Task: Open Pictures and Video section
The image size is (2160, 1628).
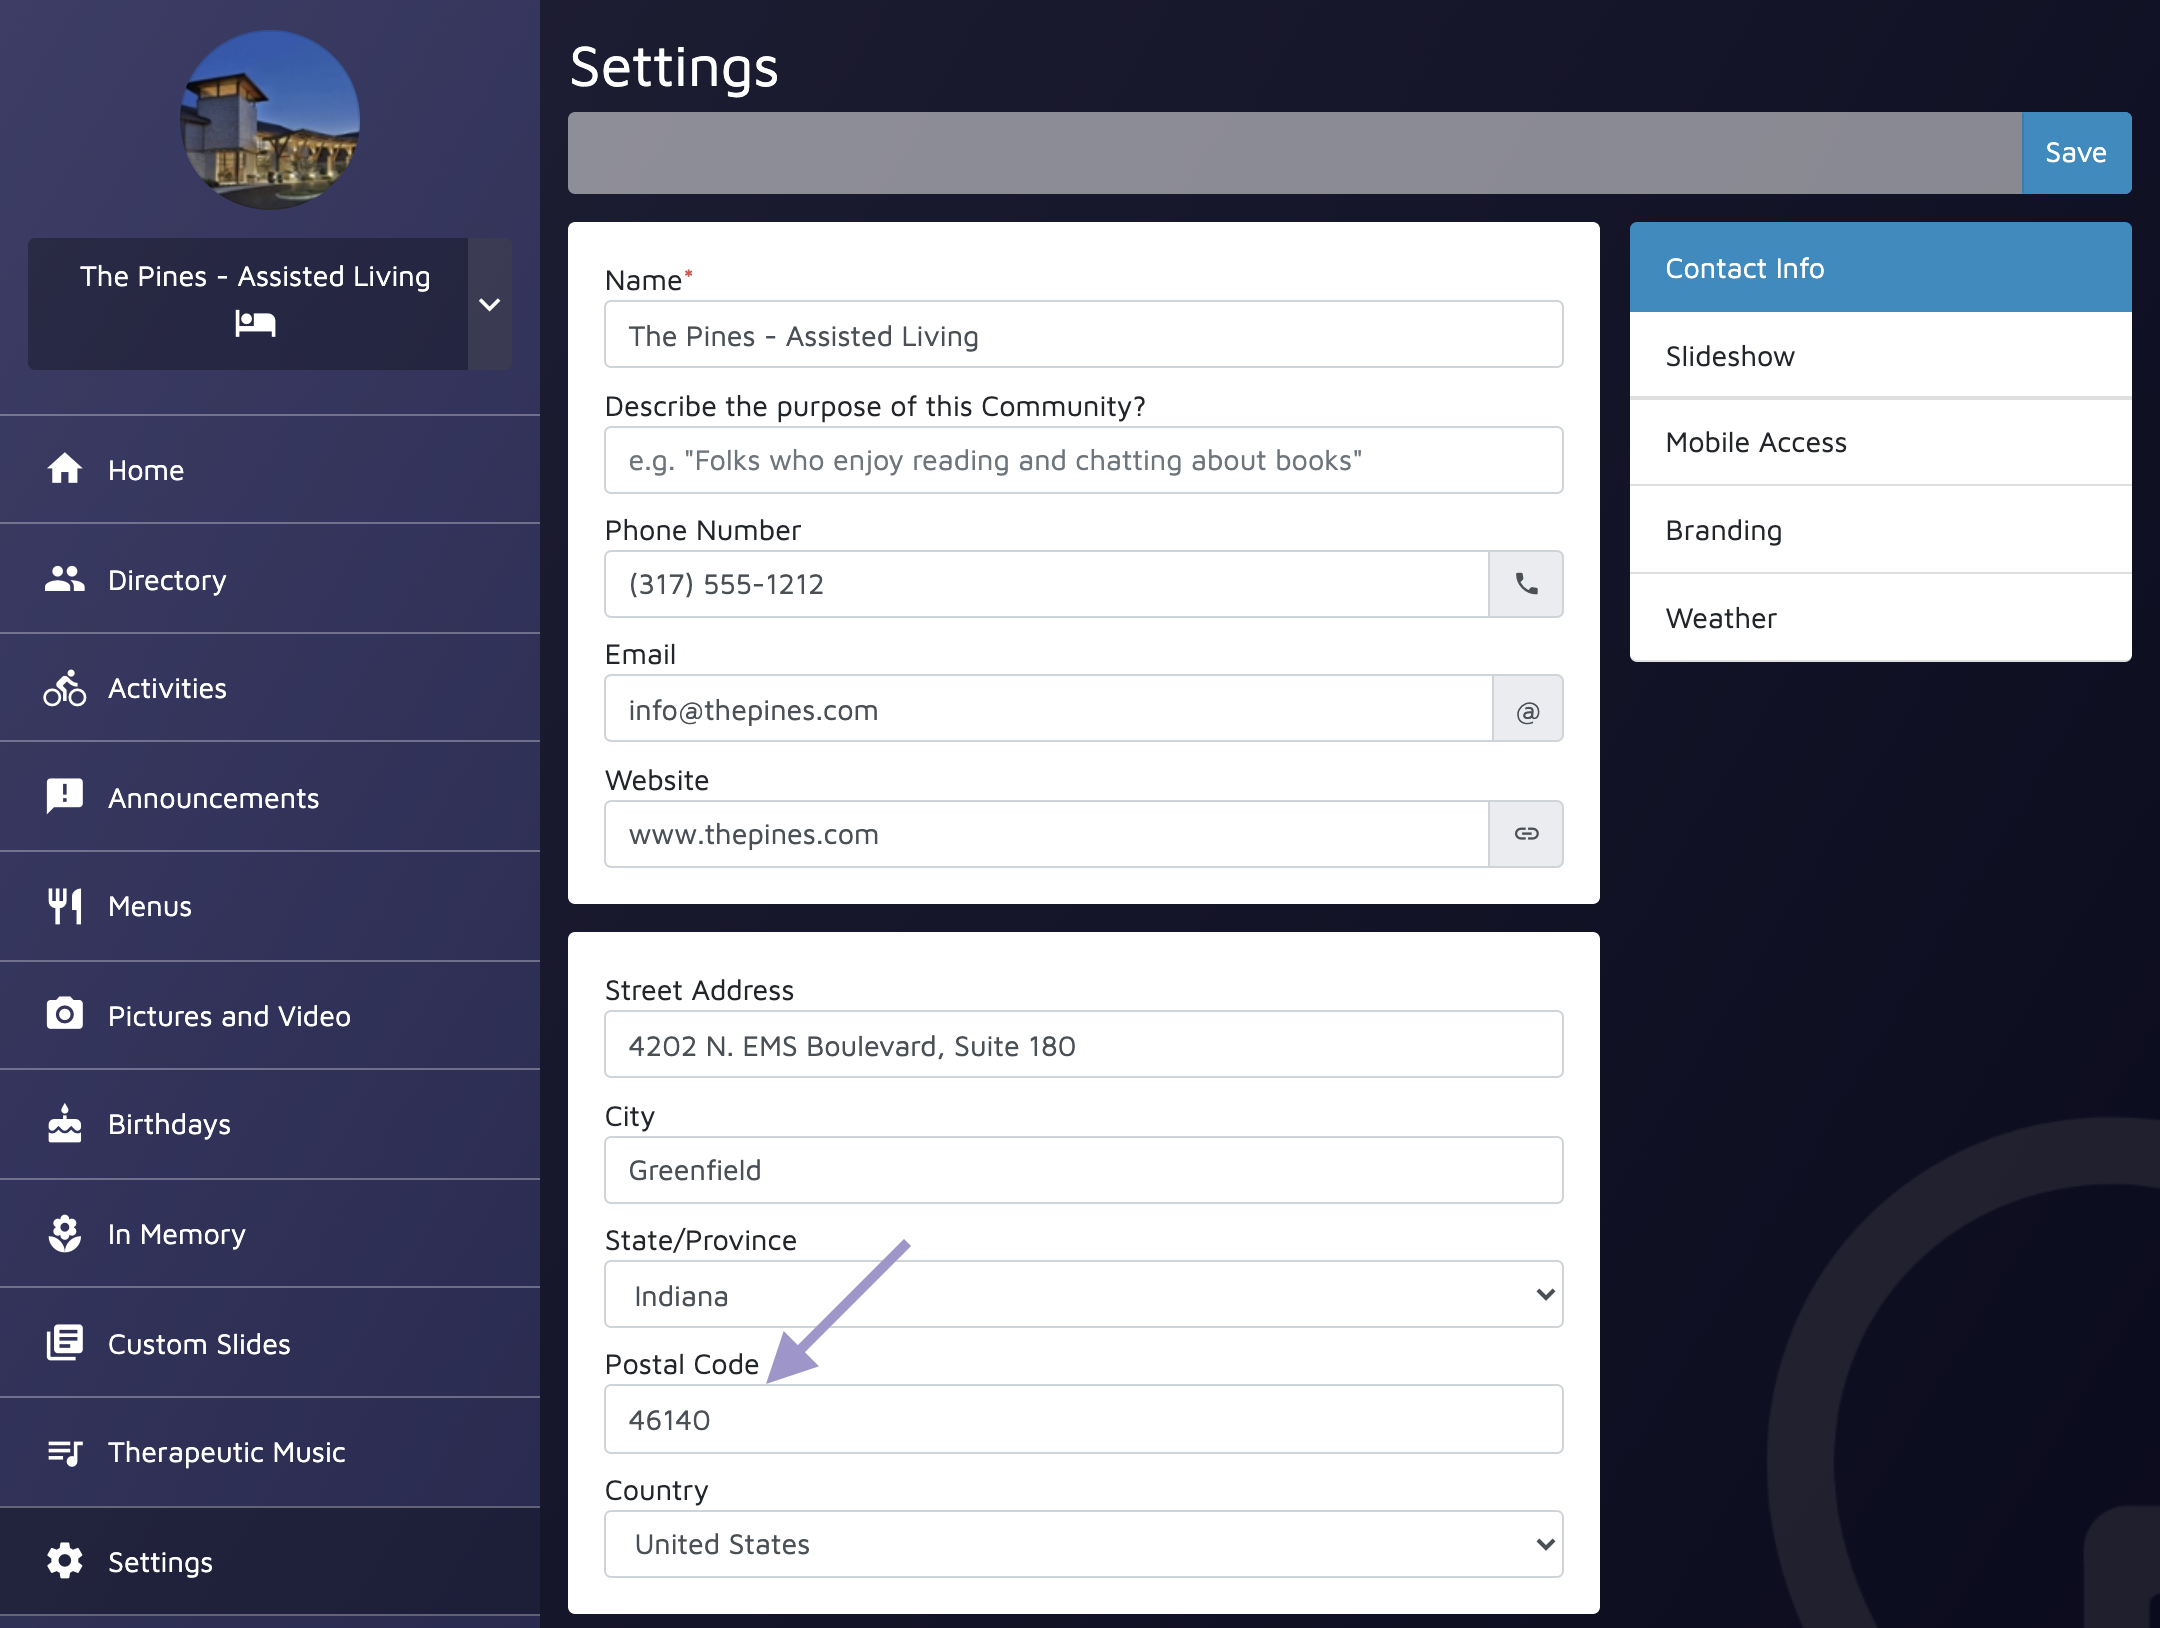Action: point(270,1015)
